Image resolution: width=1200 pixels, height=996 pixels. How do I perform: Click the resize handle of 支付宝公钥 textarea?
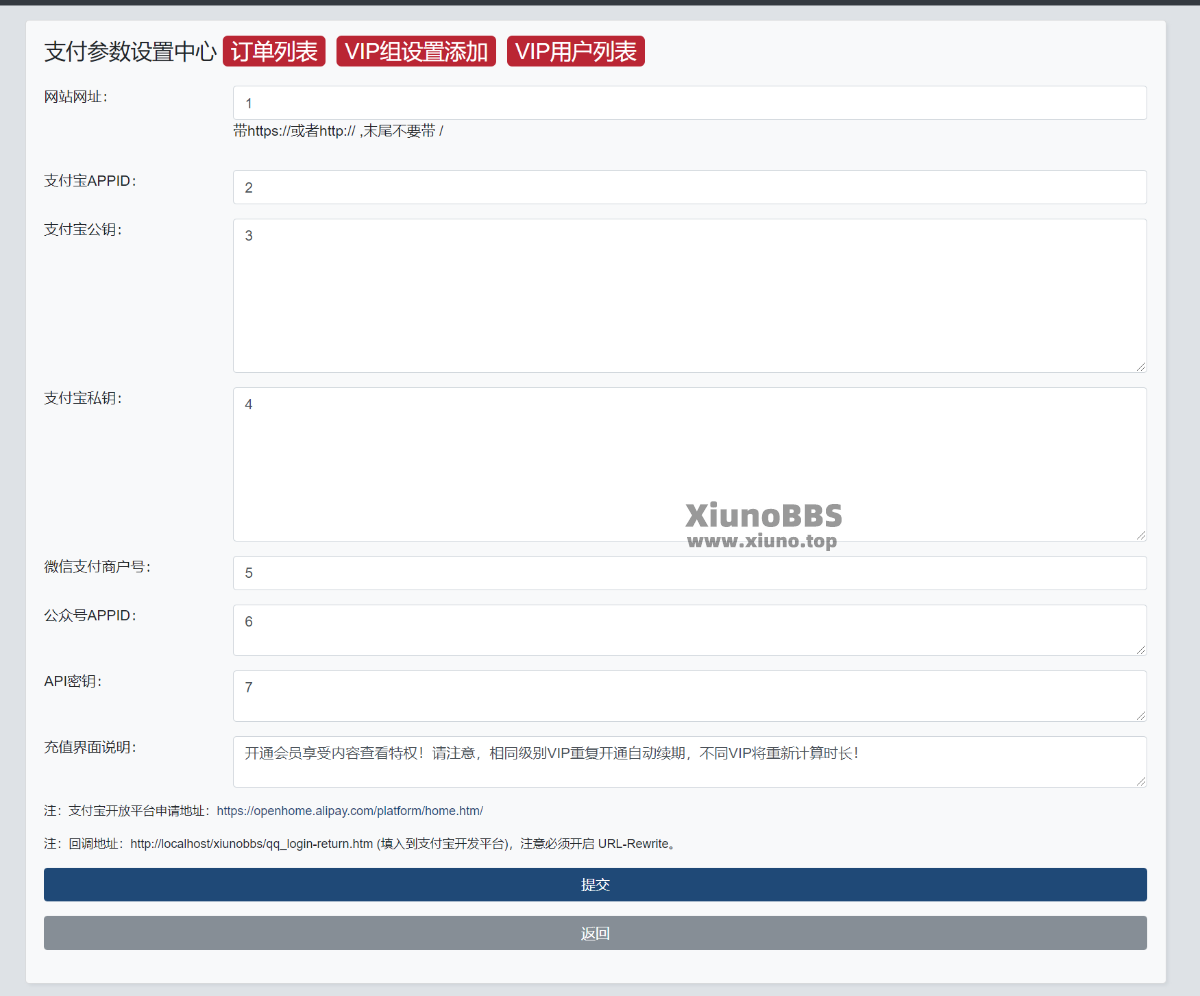pyautogui.click(x=1140, y=367)
